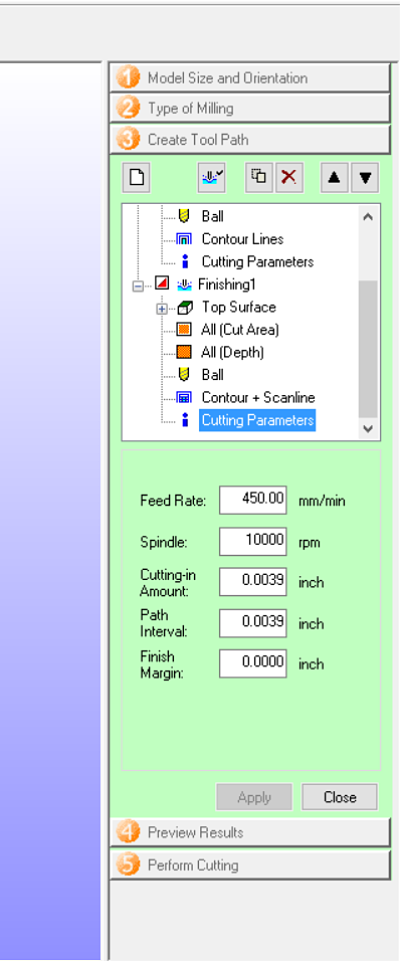Click the red flag icon beside Finishing1
This screenshot has height=961, width=400.
(162, 284)
